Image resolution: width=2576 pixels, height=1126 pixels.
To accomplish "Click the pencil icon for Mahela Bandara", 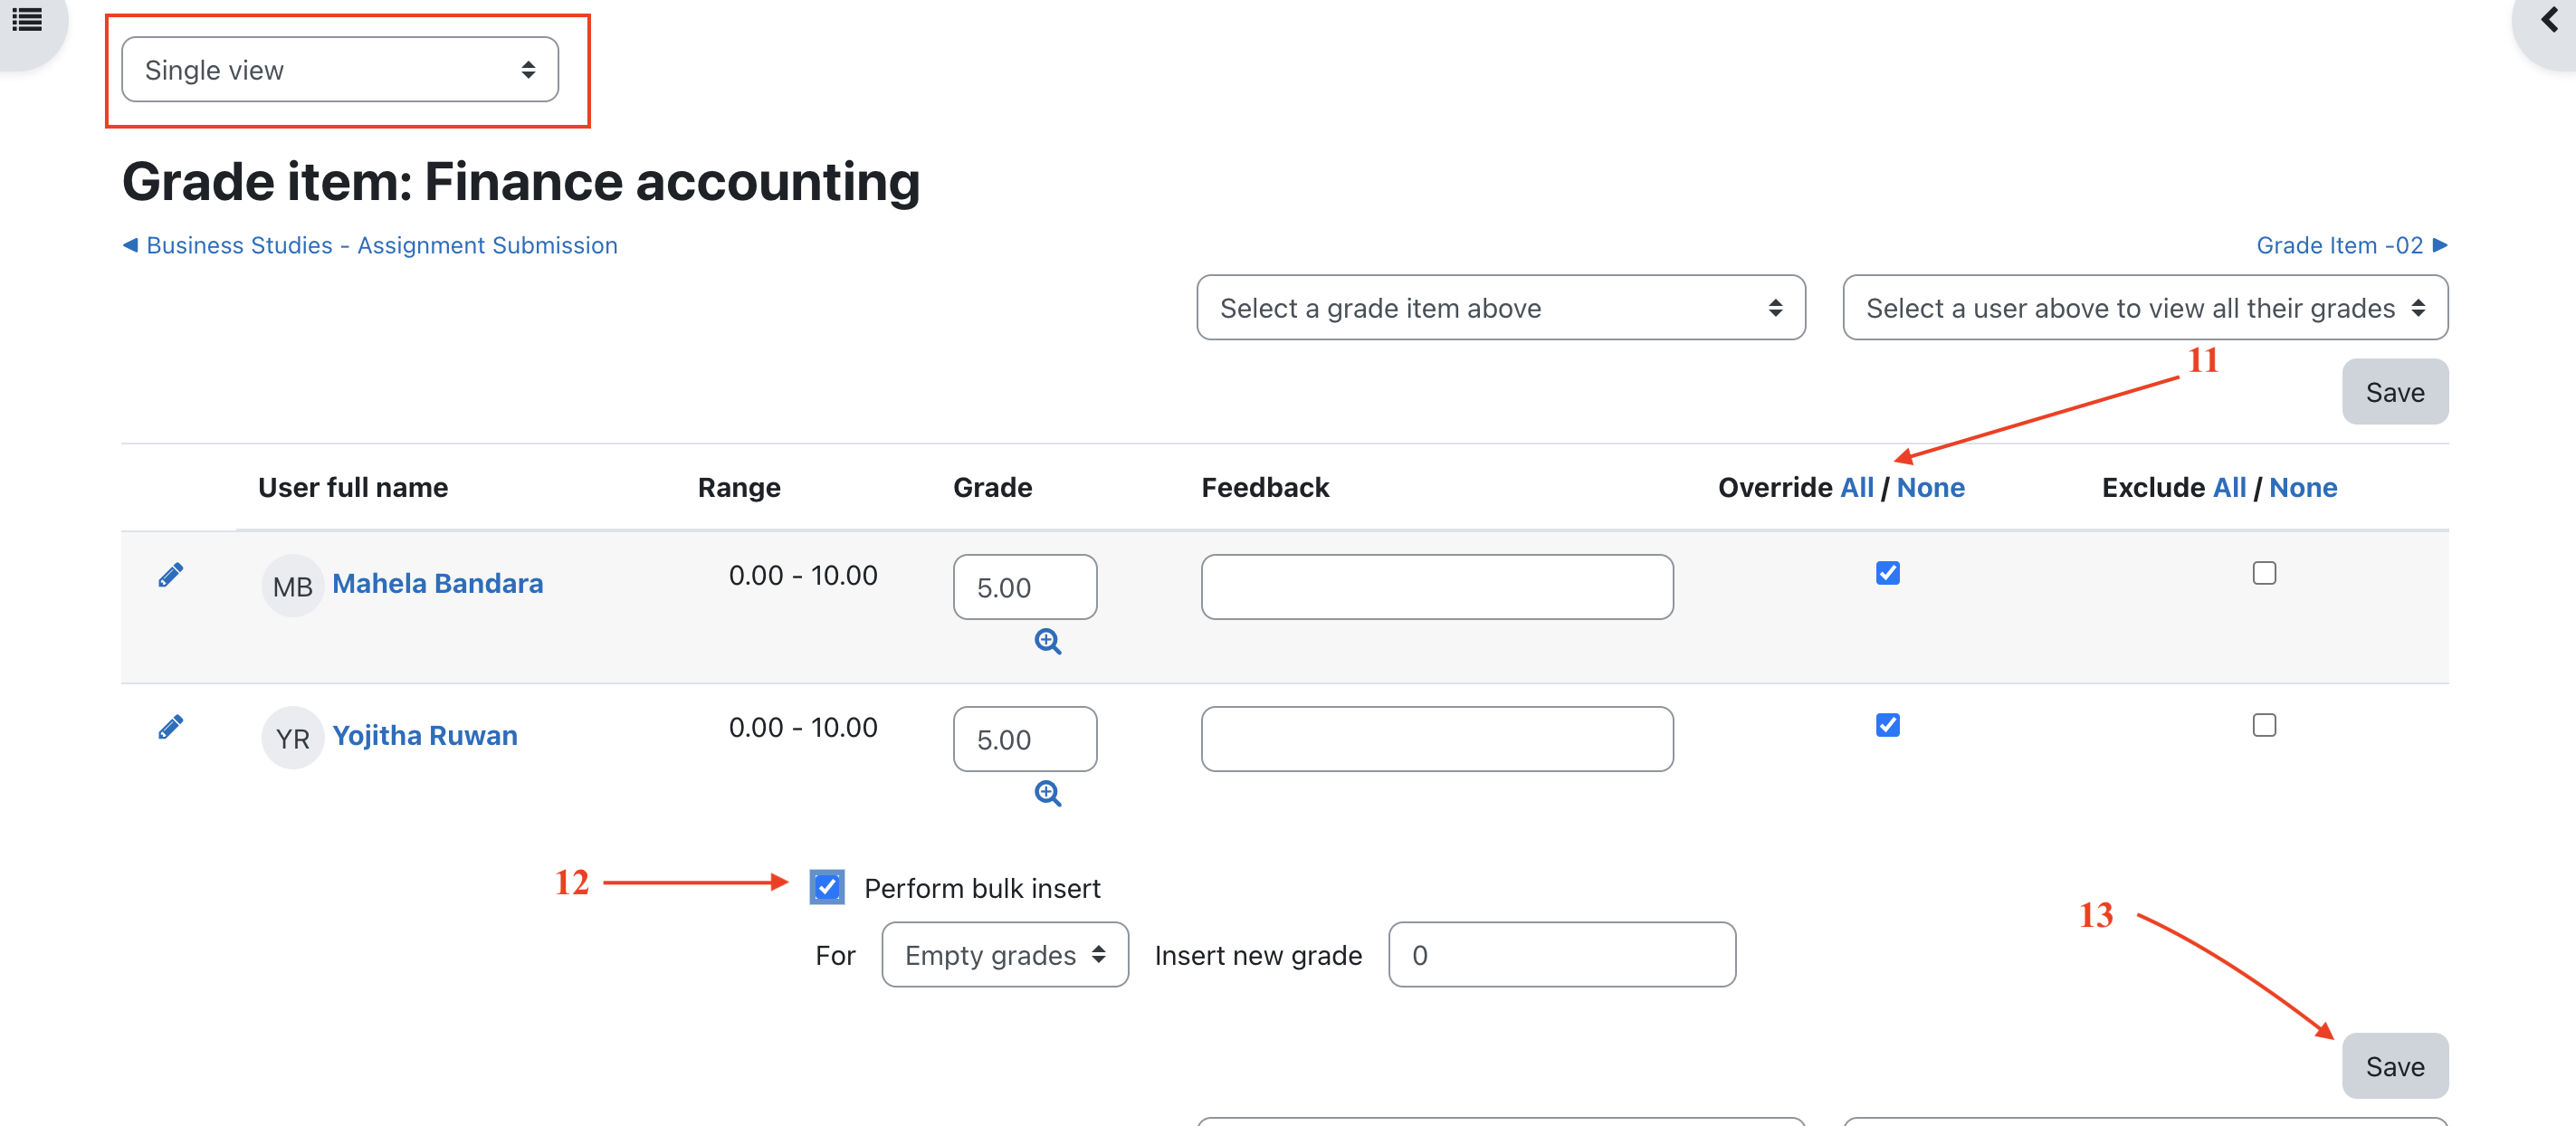I will click(170, 575).
